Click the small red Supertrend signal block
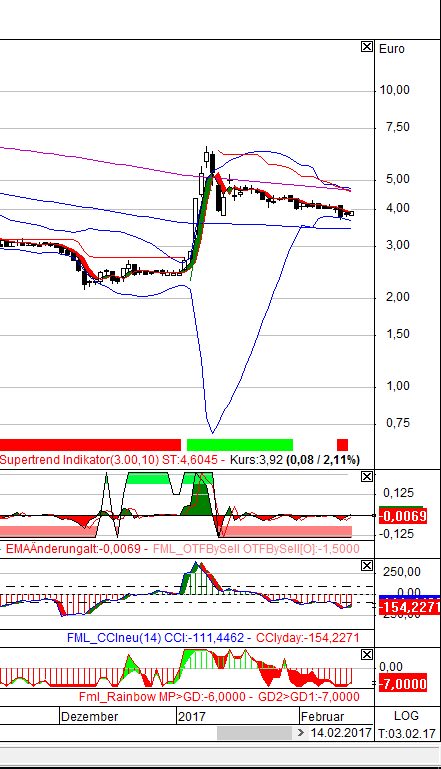441x769 pixels. pos(342,445)
